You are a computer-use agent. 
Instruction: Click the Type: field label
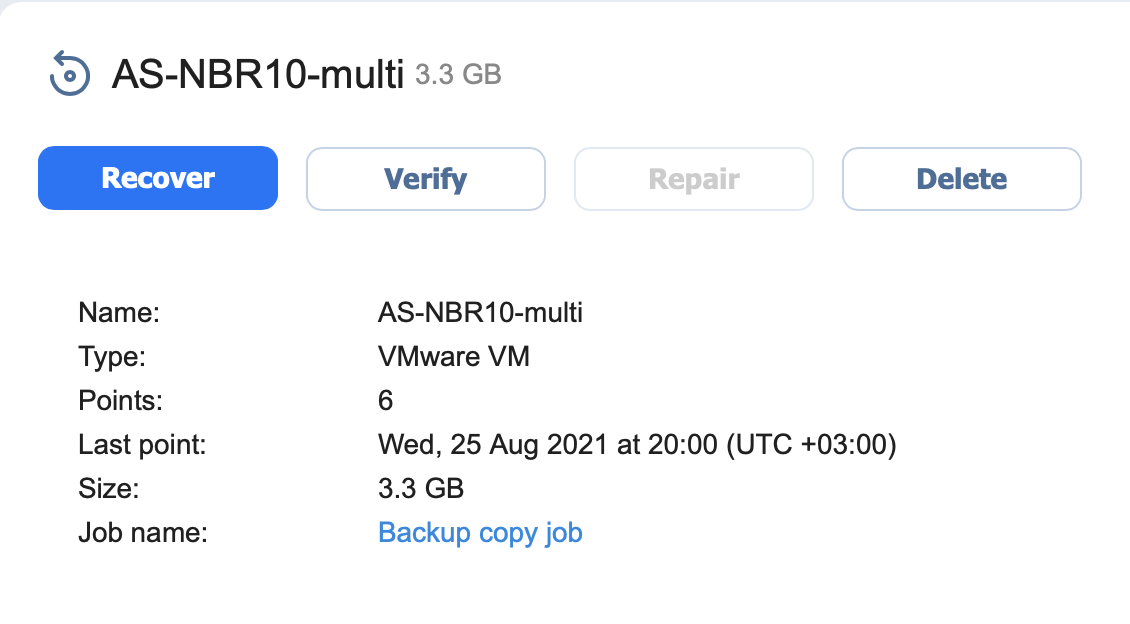tap(112, 357)
